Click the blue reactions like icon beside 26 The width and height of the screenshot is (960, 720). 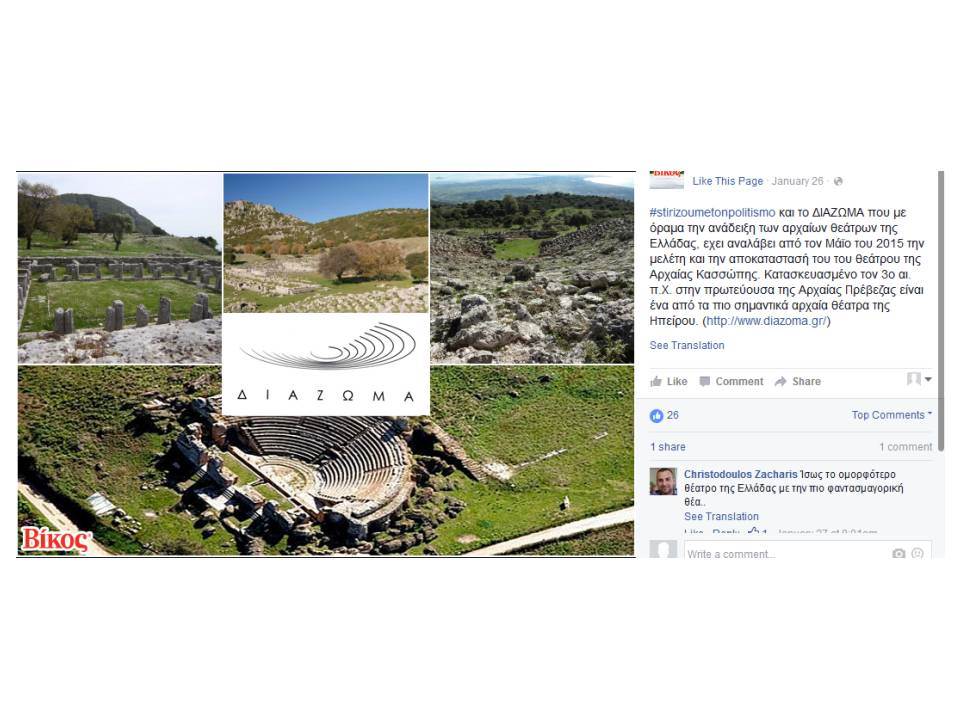pos(656,416)
